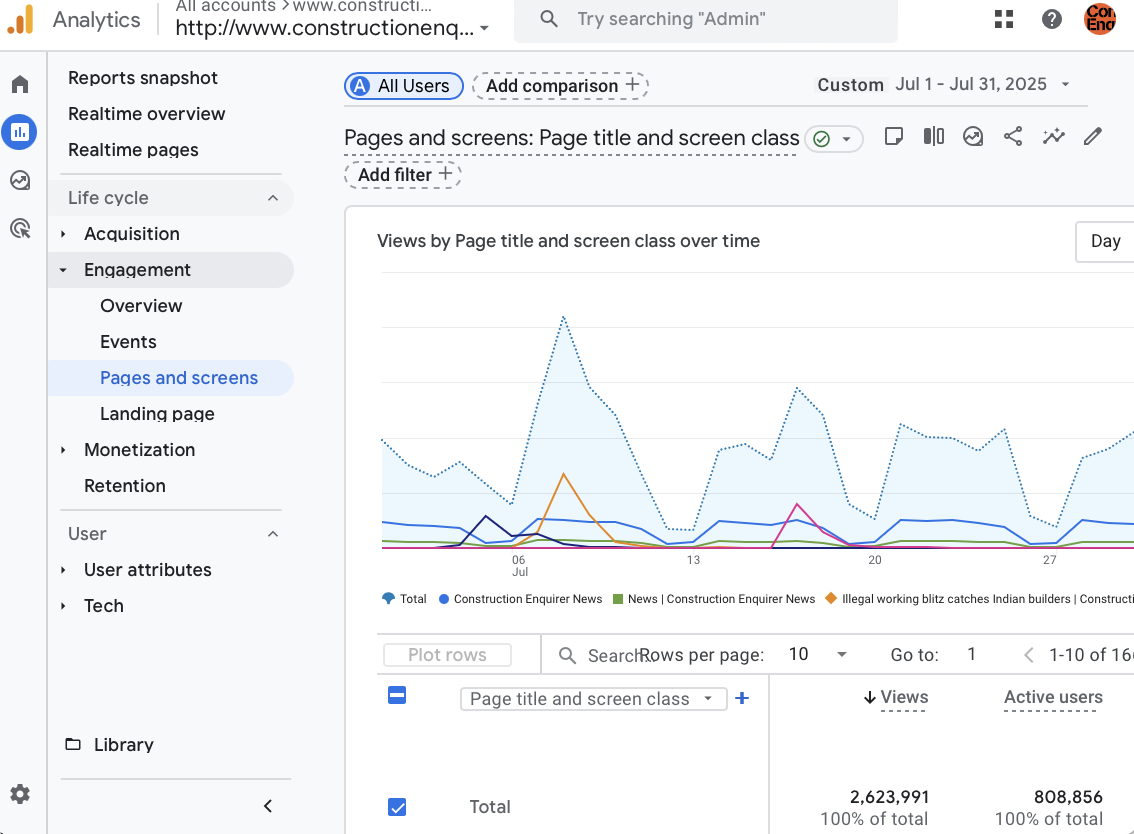1134x834 pixels.
Task: Toggle the select-all rows checkbox
Action: tap(397, 695)
